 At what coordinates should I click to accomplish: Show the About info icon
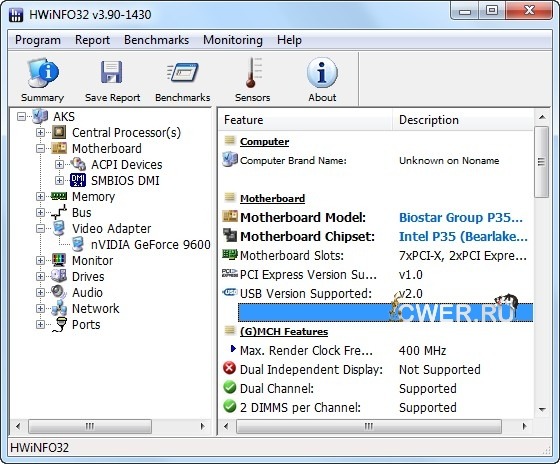(x=322, y=73)
